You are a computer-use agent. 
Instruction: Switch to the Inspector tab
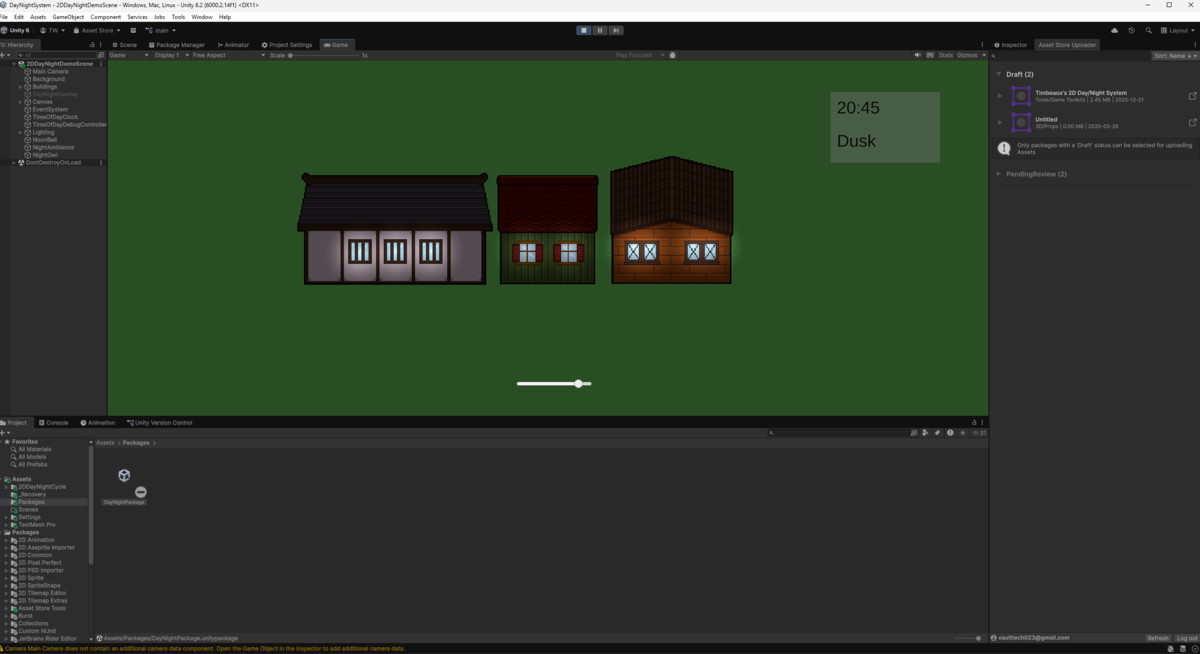pyautogui.click(x=1011, y=45)
